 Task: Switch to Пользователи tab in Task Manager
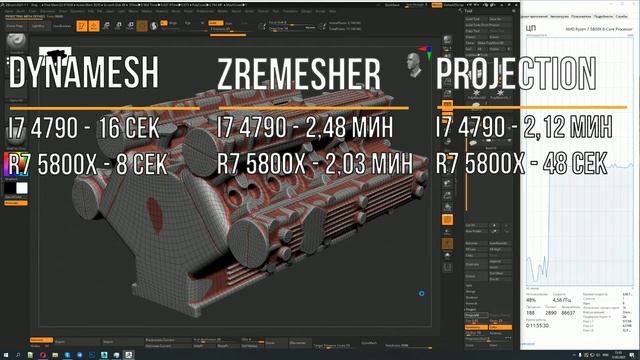point(581,17)
